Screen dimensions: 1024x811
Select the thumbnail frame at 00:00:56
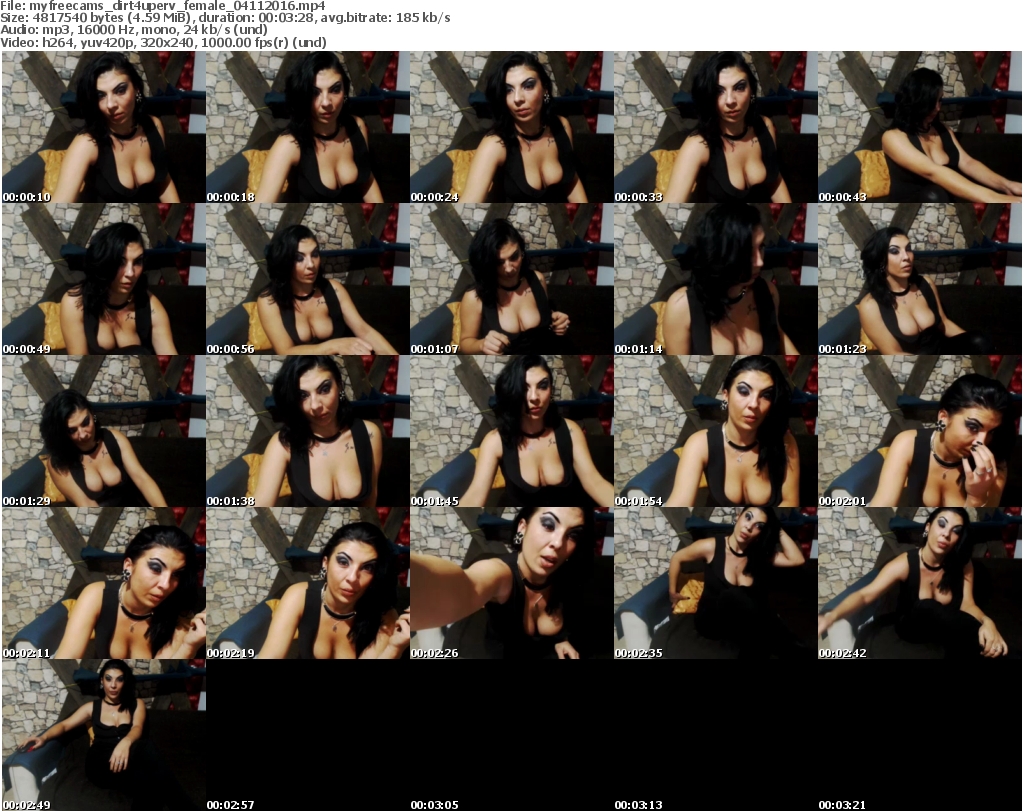coord(308,279)
